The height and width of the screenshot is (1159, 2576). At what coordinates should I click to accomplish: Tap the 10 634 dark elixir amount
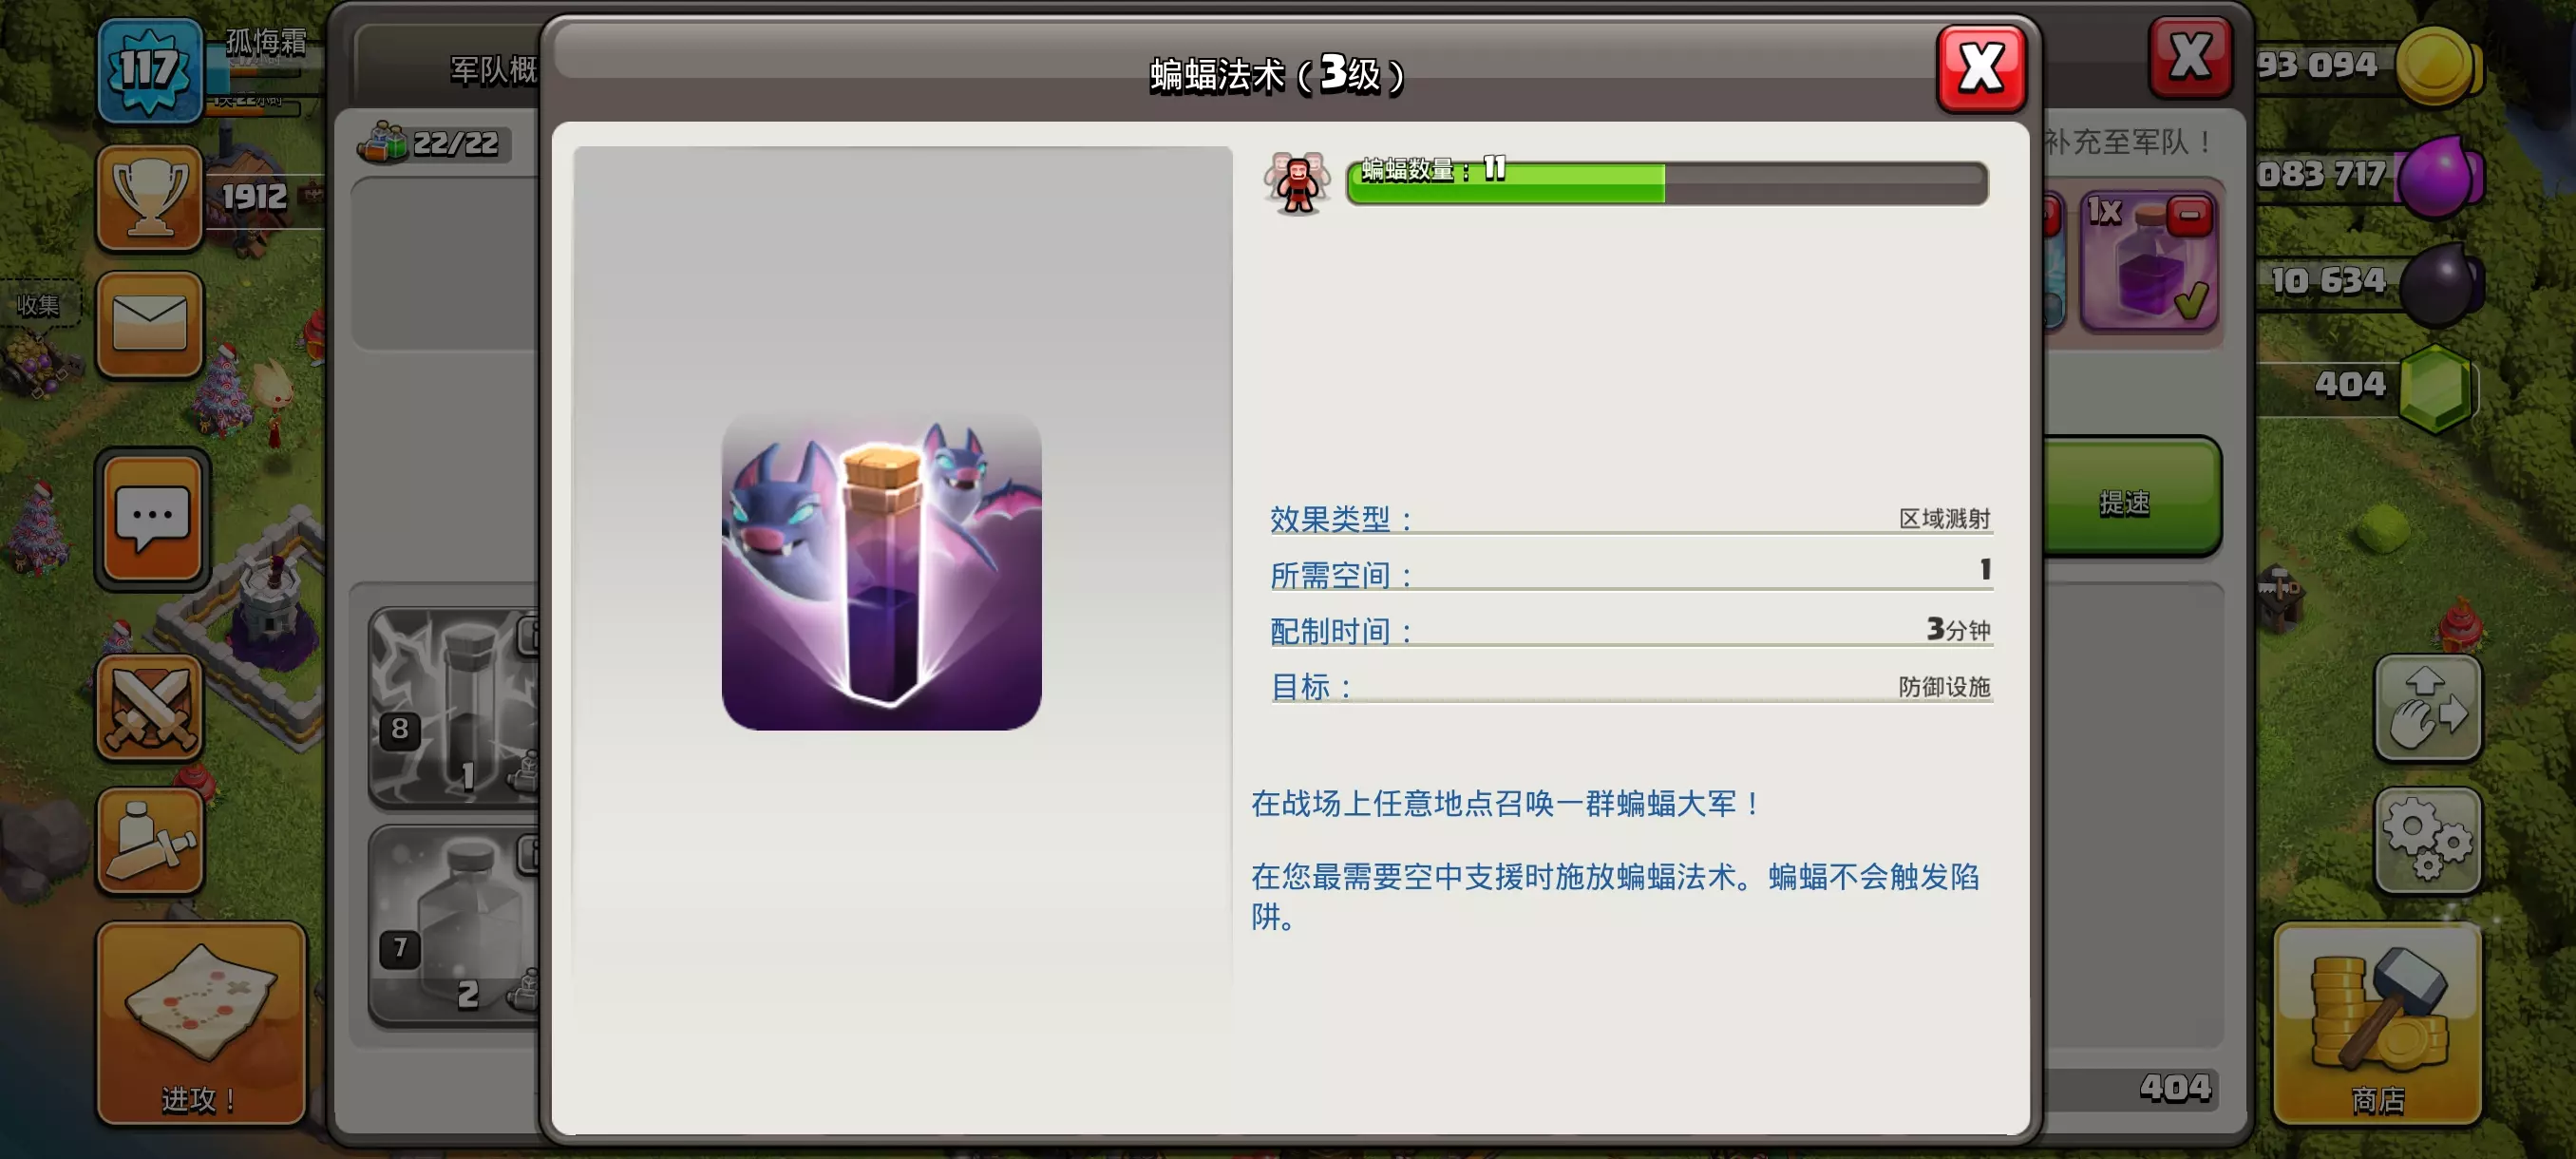[x=2327, y=280]
